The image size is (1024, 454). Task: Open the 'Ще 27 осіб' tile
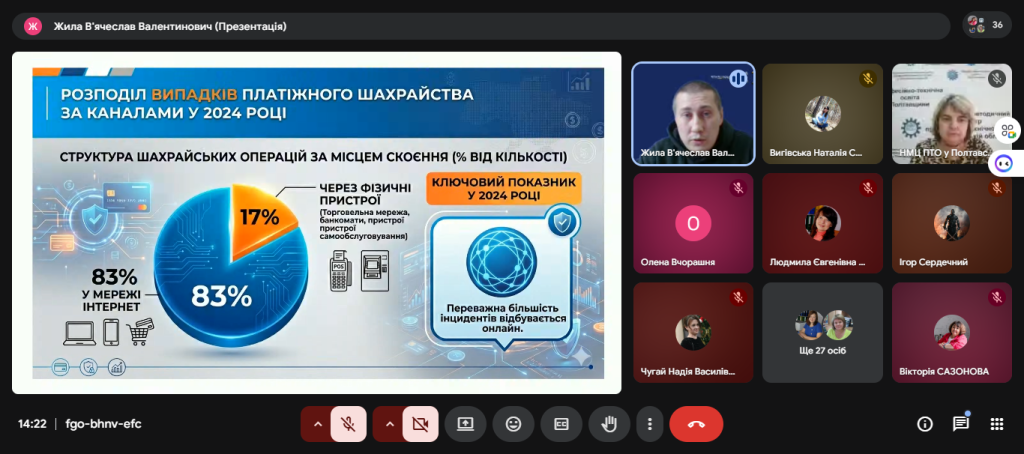823,332
